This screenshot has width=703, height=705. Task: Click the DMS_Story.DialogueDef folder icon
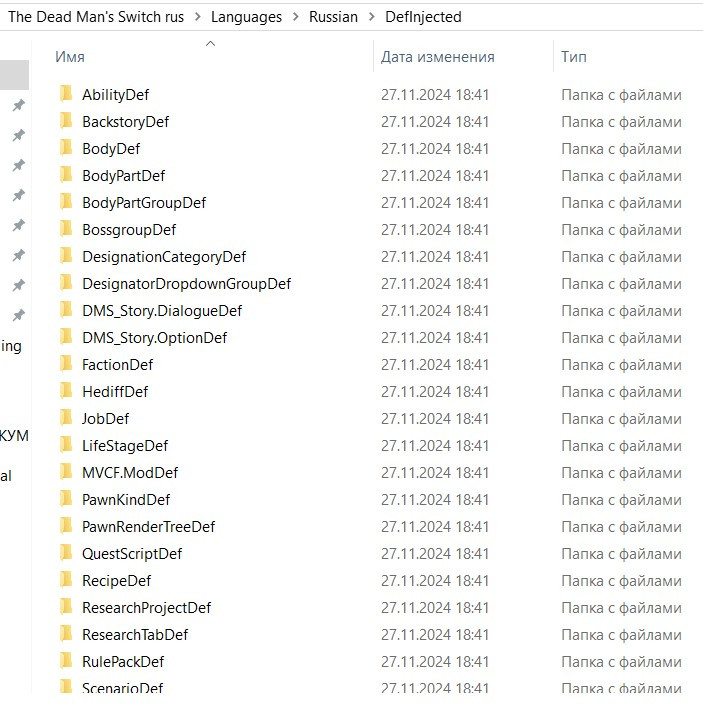pos(66,309)
